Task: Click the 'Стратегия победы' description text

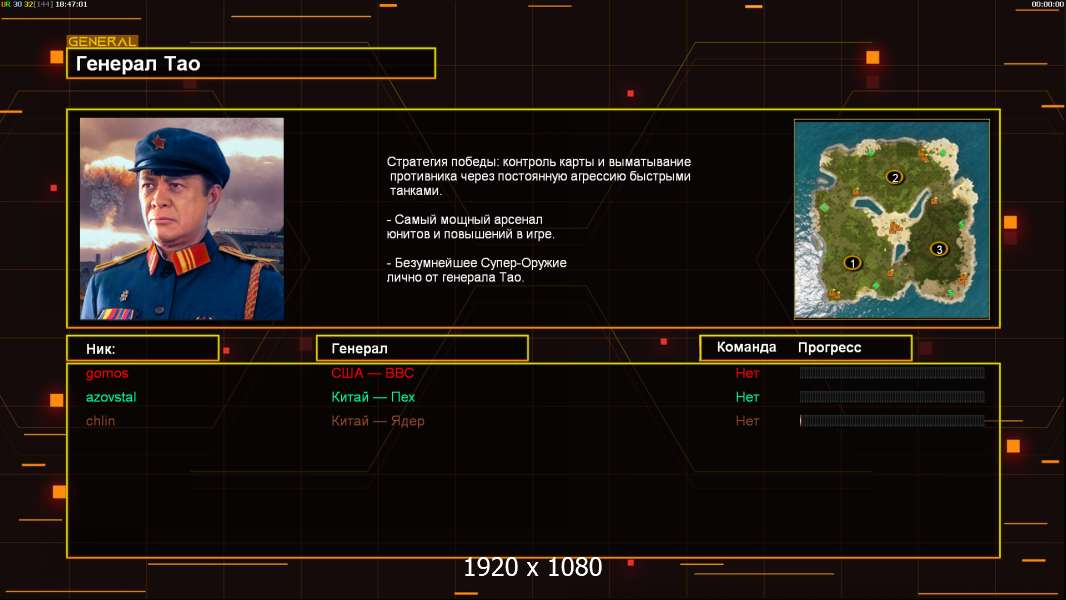Action: (539, 176)
